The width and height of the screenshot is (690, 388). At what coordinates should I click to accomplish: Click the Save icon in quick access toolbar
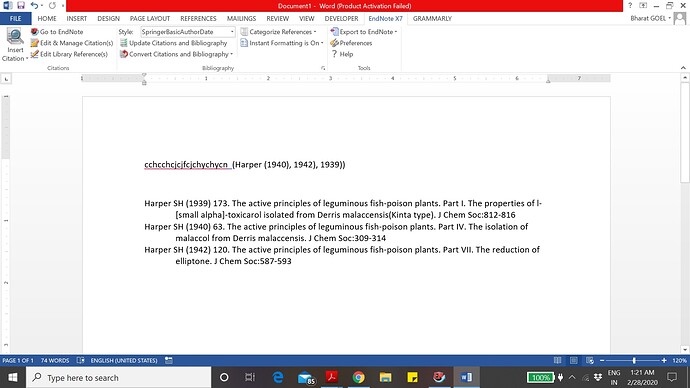[x=21, y=6]
